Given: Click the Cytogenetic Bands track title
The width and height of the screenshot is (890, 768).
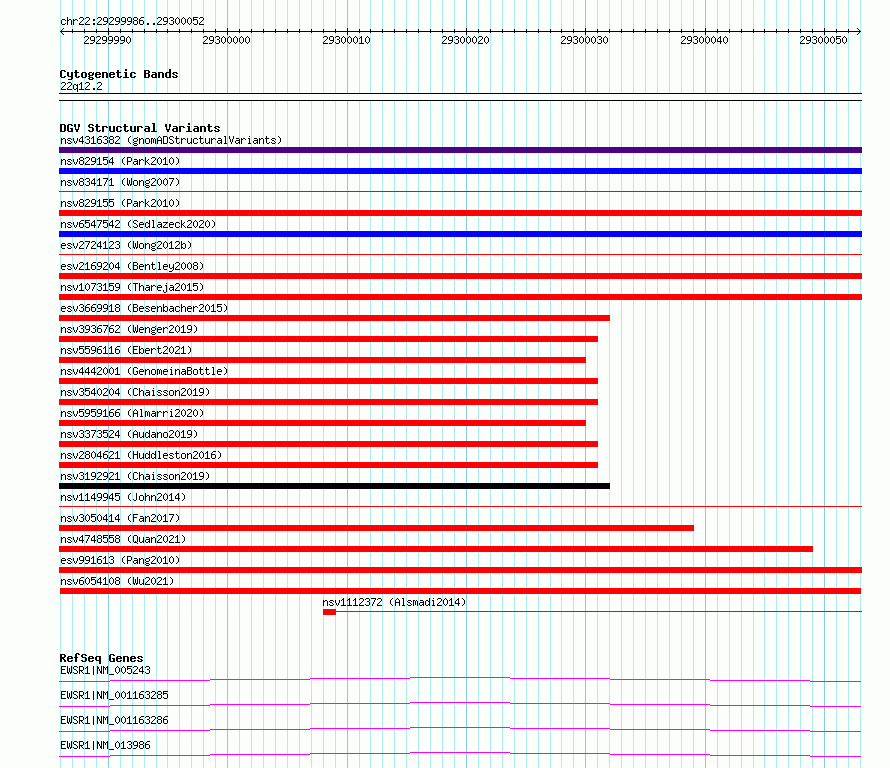Looking at the screenshot, I should coord(119,74).
